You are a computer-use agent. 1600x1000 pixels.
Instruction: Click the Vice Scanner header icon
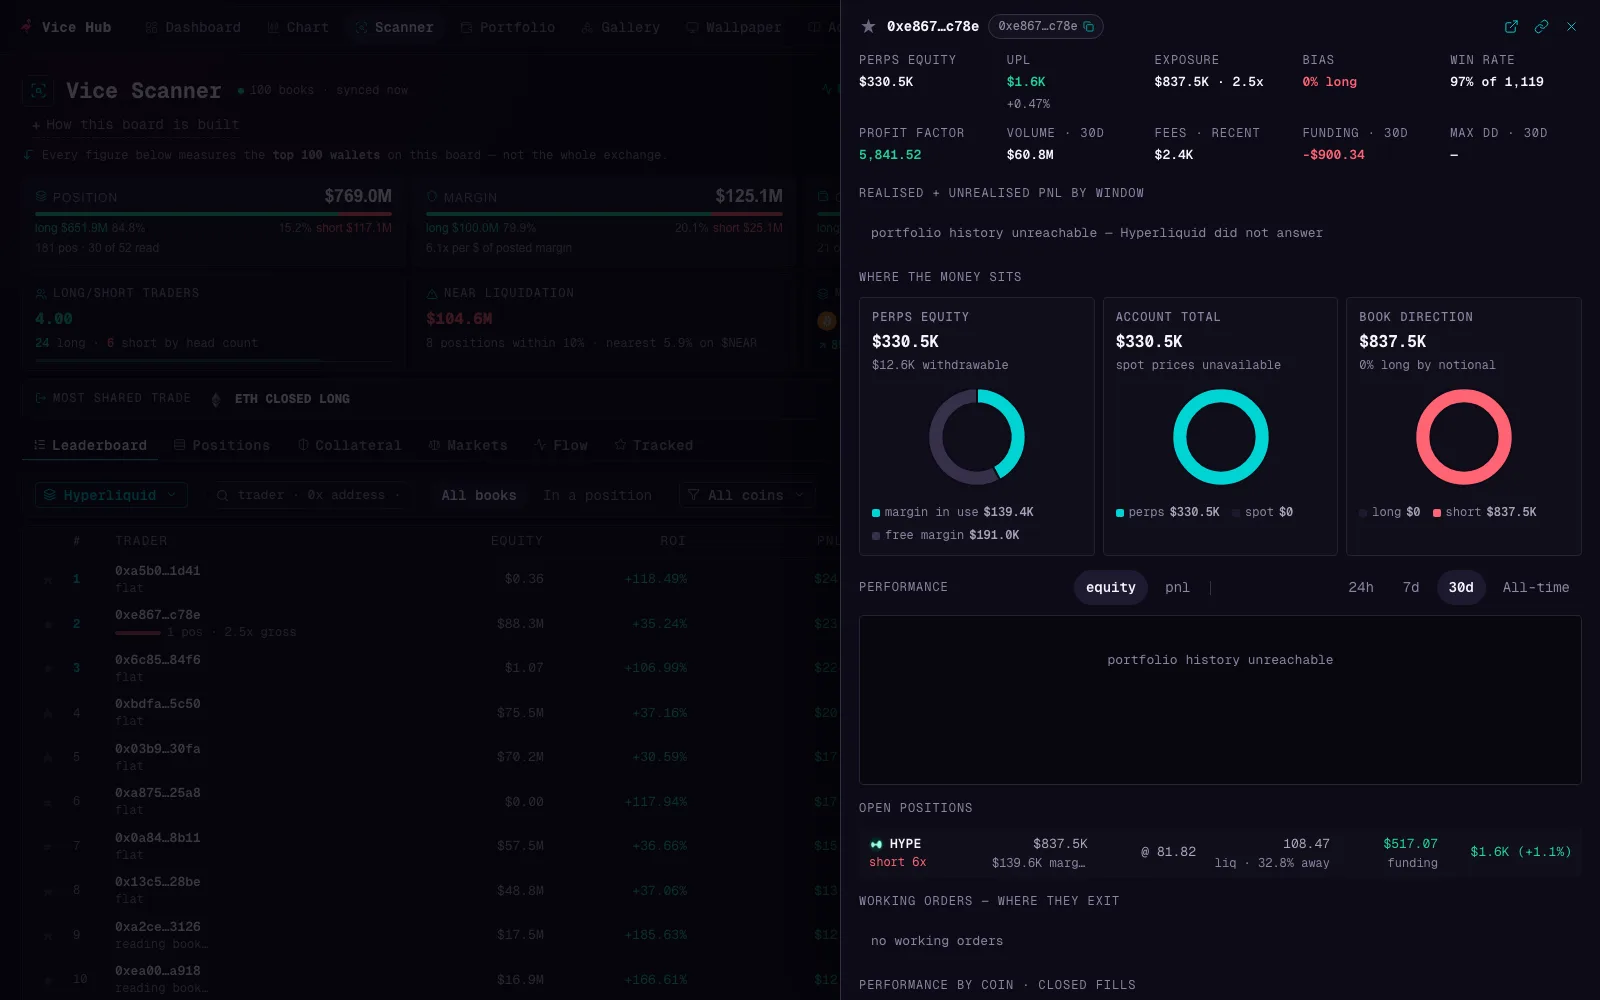(38, 90)
